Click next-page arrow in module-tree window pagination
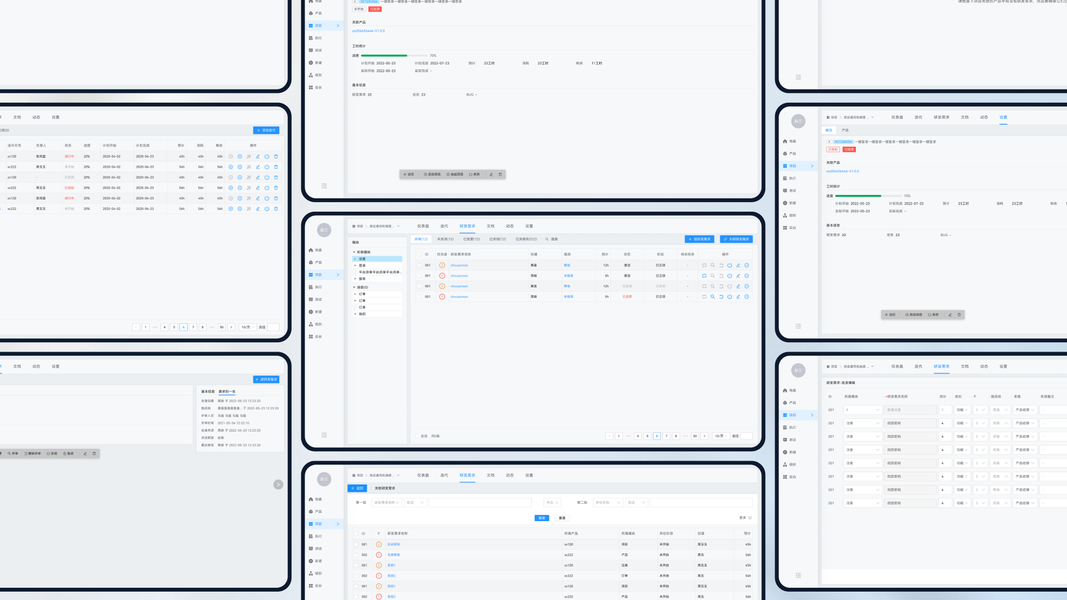The height and width of the screenshot is (600, 1067). tap(705, 436)
